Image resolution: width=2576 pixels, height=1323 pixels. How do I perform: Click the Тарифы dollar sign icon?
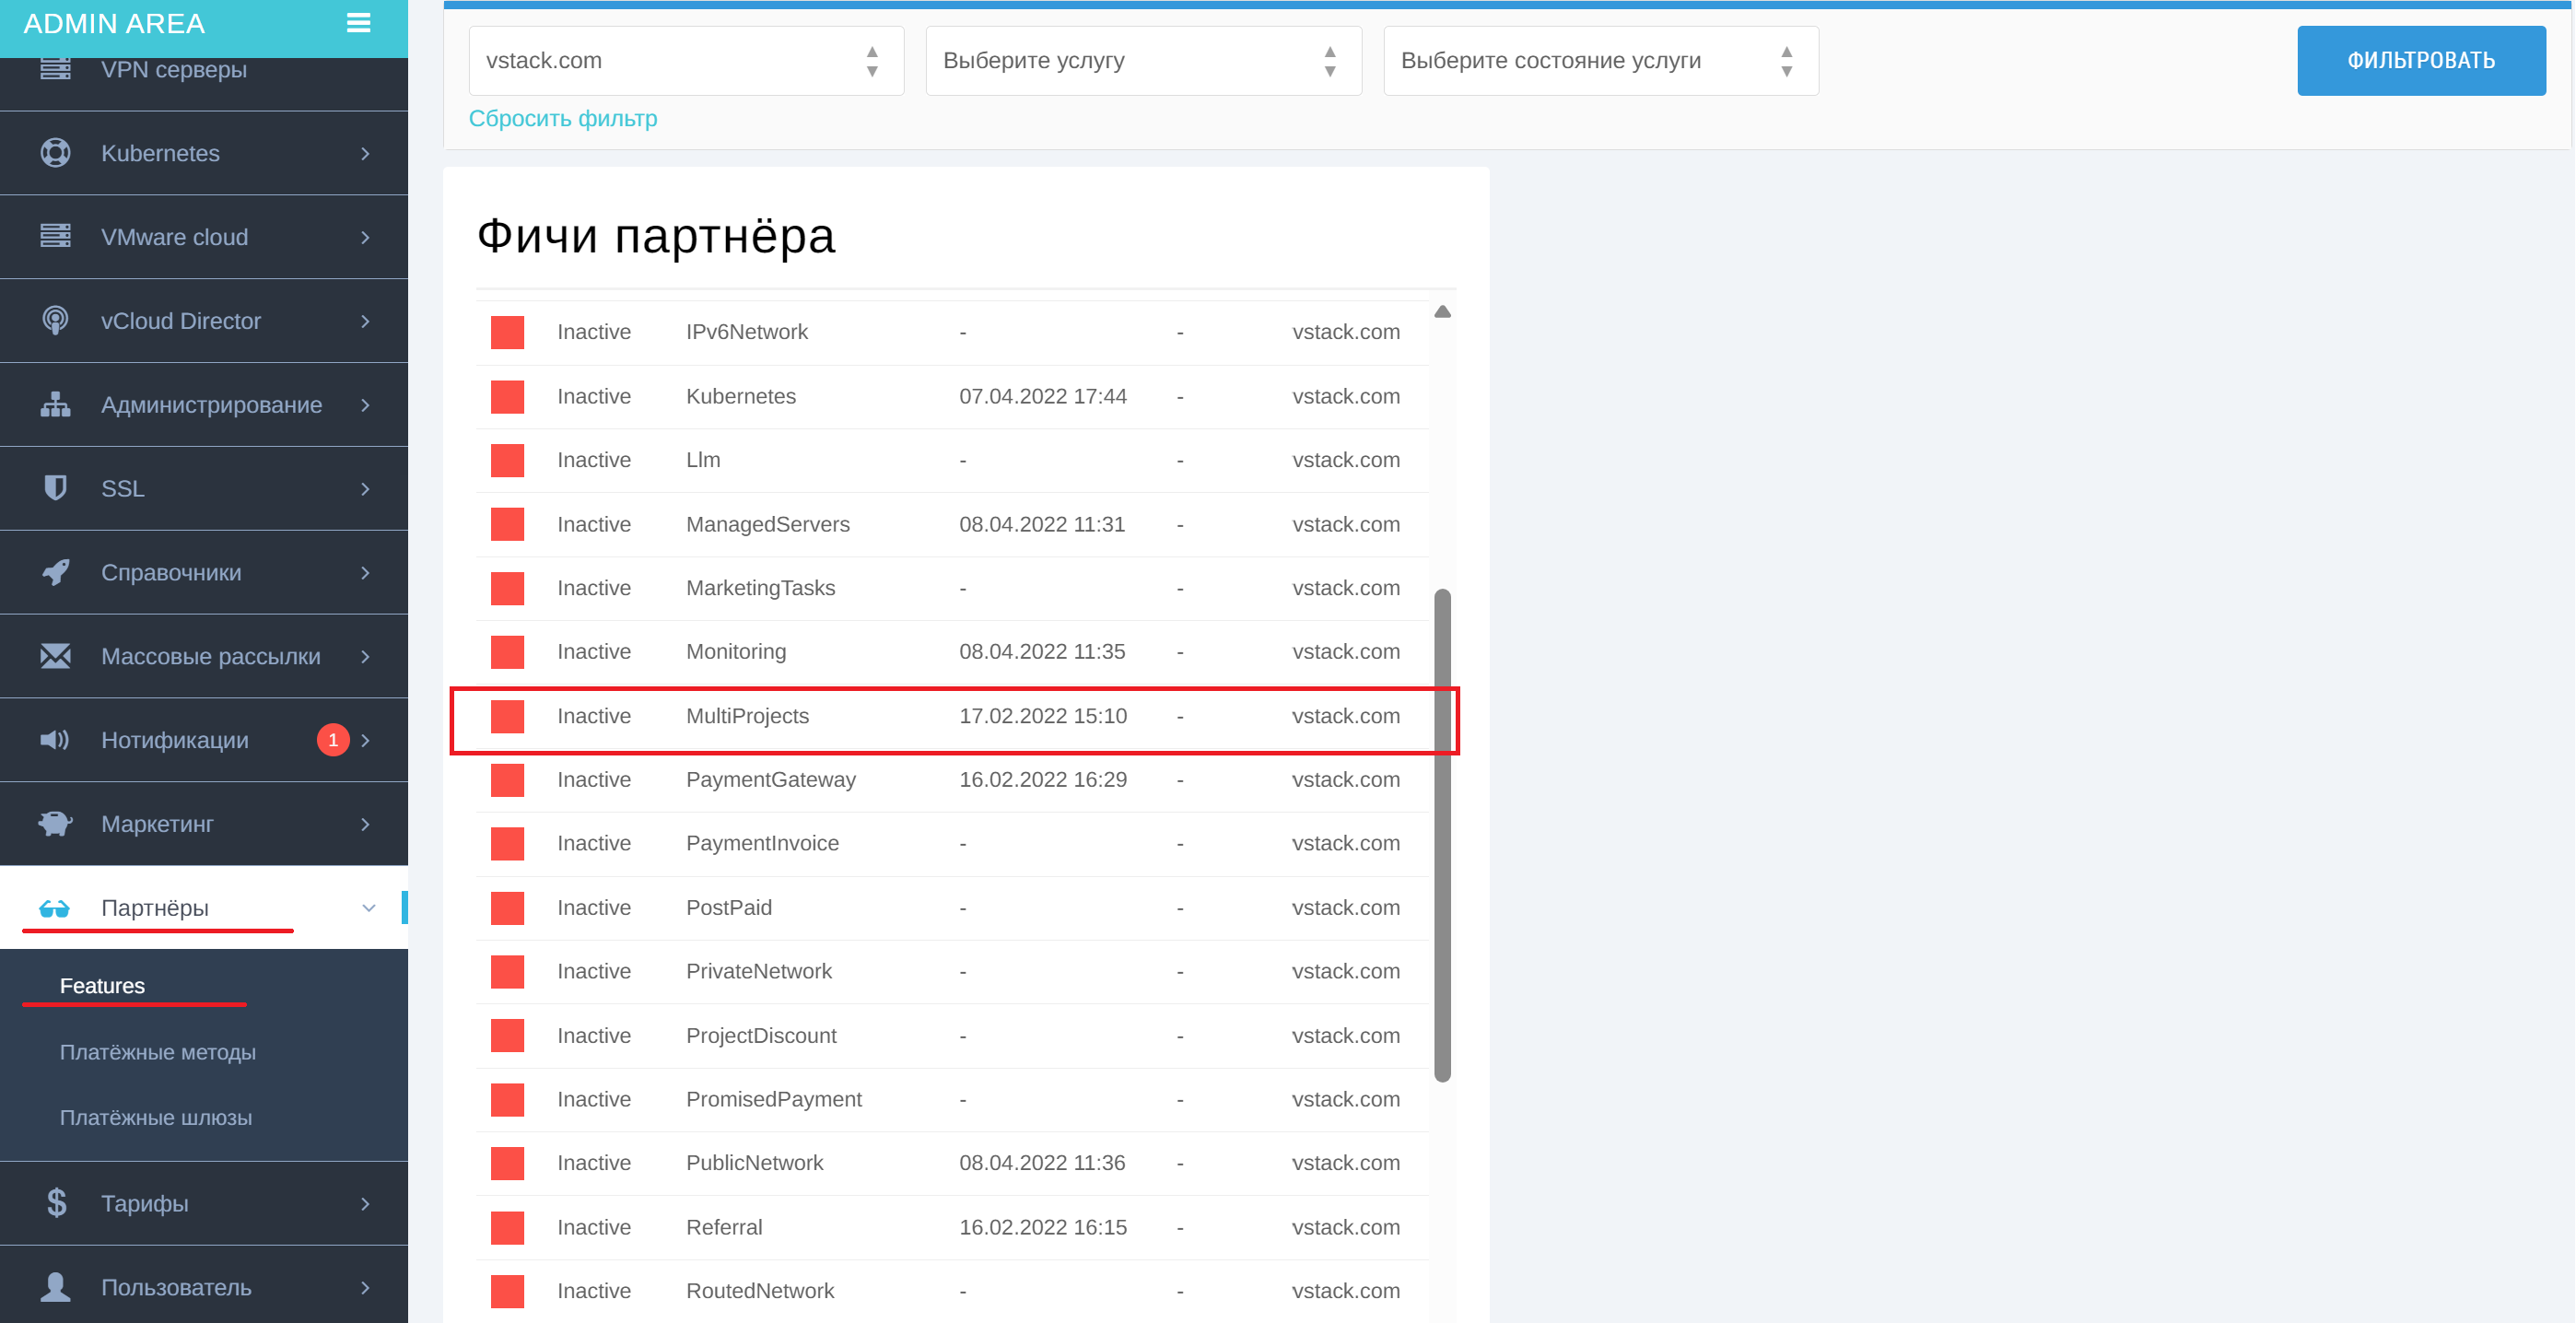coord(57,1203)
